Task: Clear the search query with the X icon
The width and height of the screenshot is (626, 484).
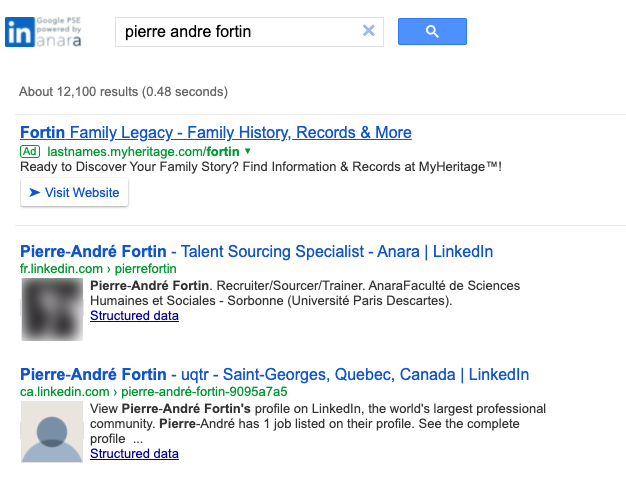Action: click(x=368, y=31)
